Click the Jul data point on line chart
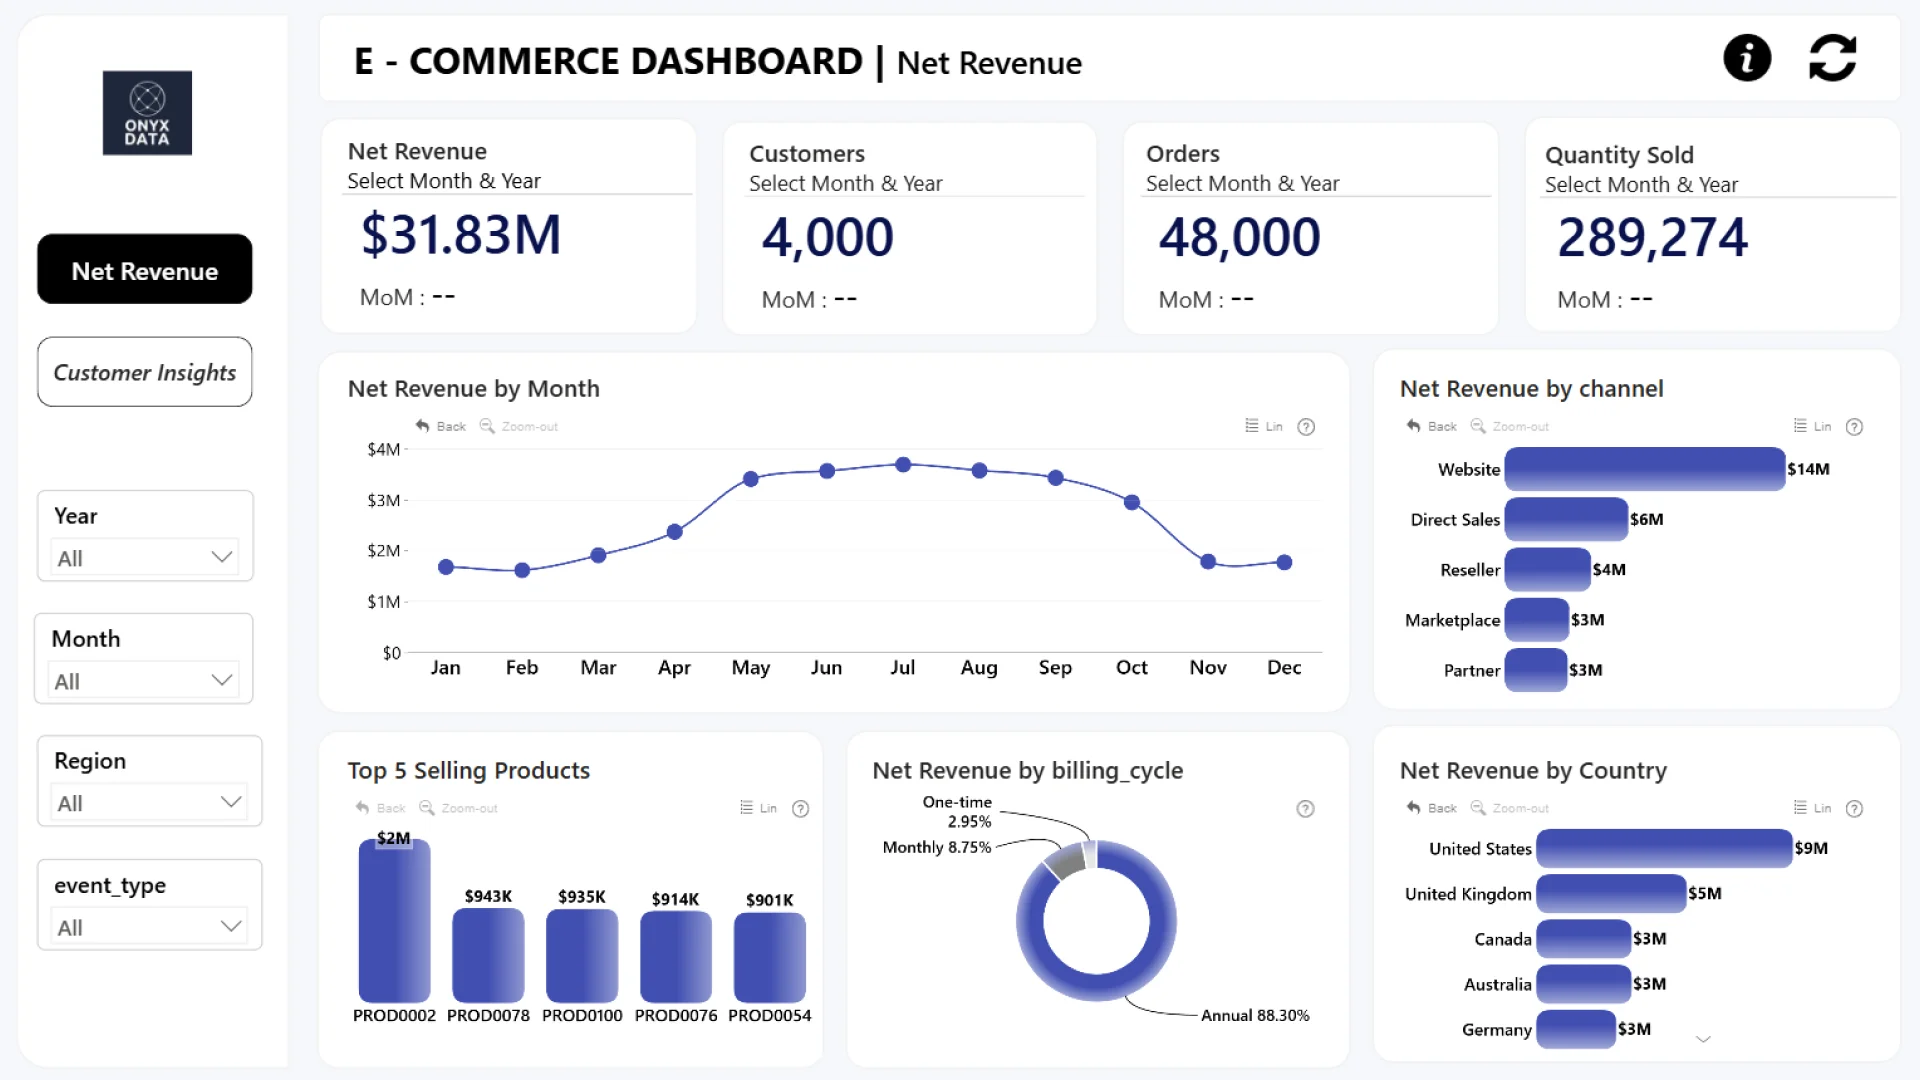1920x1080 pixels. click(x=903, y=465)
